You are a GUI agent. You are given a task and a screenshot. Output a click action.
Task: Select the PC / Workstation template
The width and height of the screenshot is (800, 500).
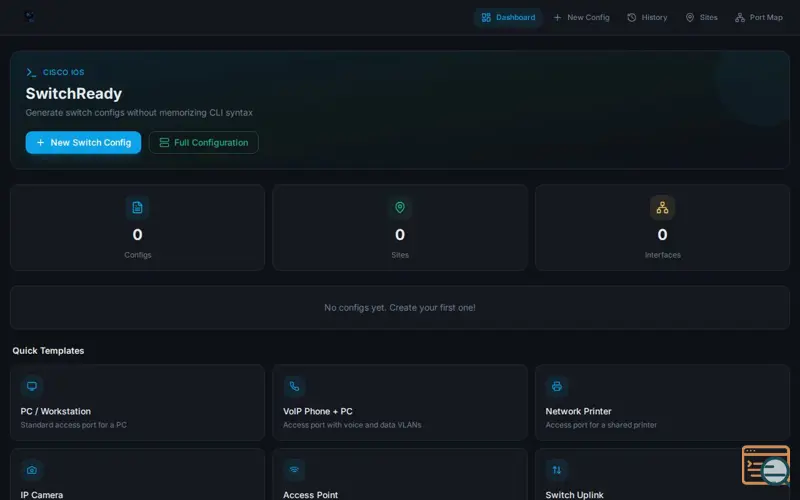point(137,403)
